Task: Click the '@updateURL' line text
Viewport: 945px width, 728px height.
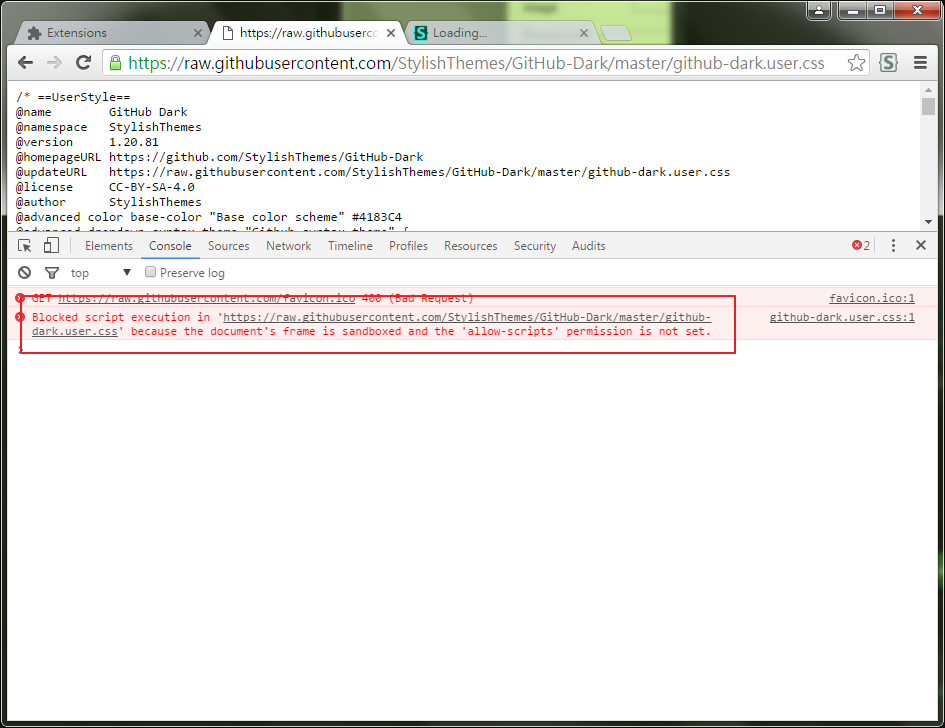Action: pyautogui.click(x=373, y=172)
